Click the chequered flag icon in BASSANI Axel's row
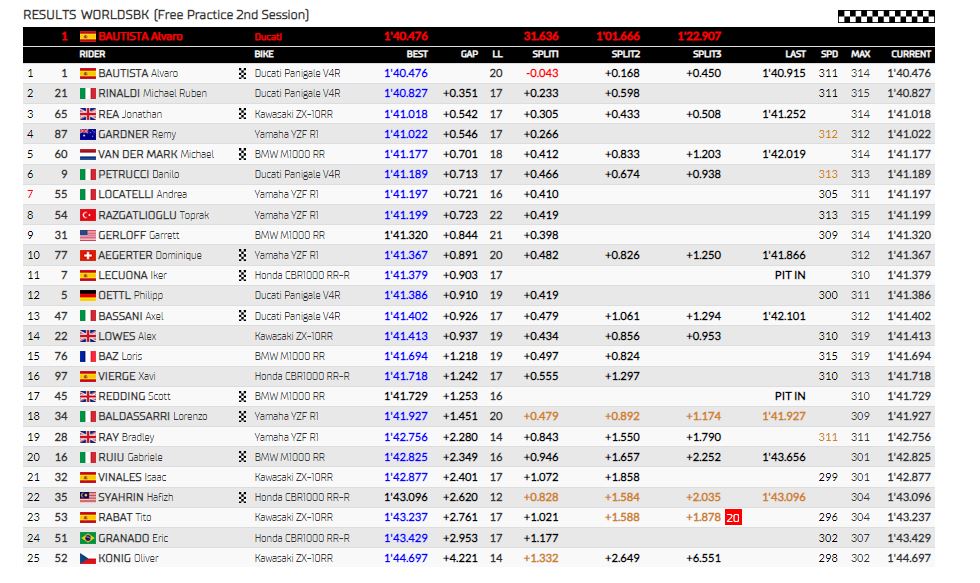 point(242,316)
